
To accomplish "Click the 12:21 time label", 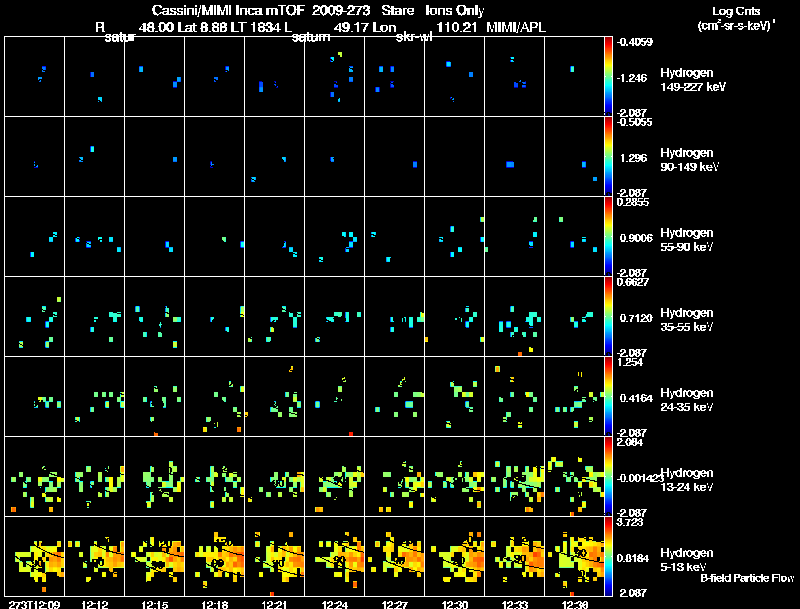I will pyautogui.click(x=274, y=604).
